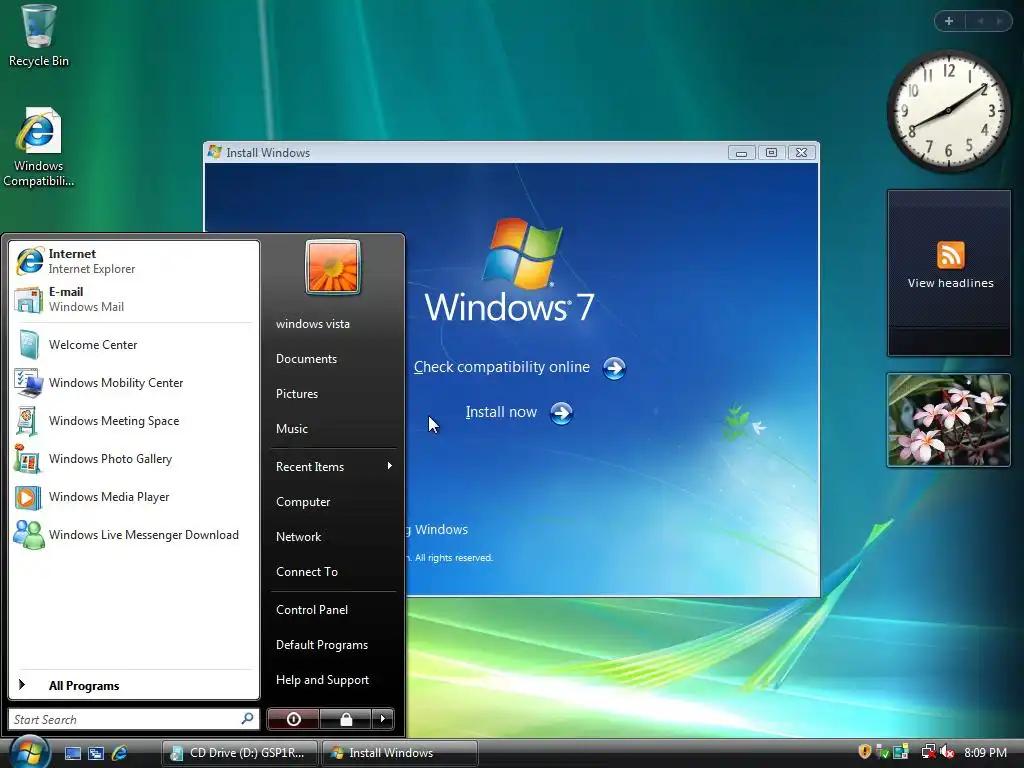Expand Recent Items submenu
Image resolution: width=1024 pixels, height=768 pixels.
pyautogui.click(x=333, y=466)
